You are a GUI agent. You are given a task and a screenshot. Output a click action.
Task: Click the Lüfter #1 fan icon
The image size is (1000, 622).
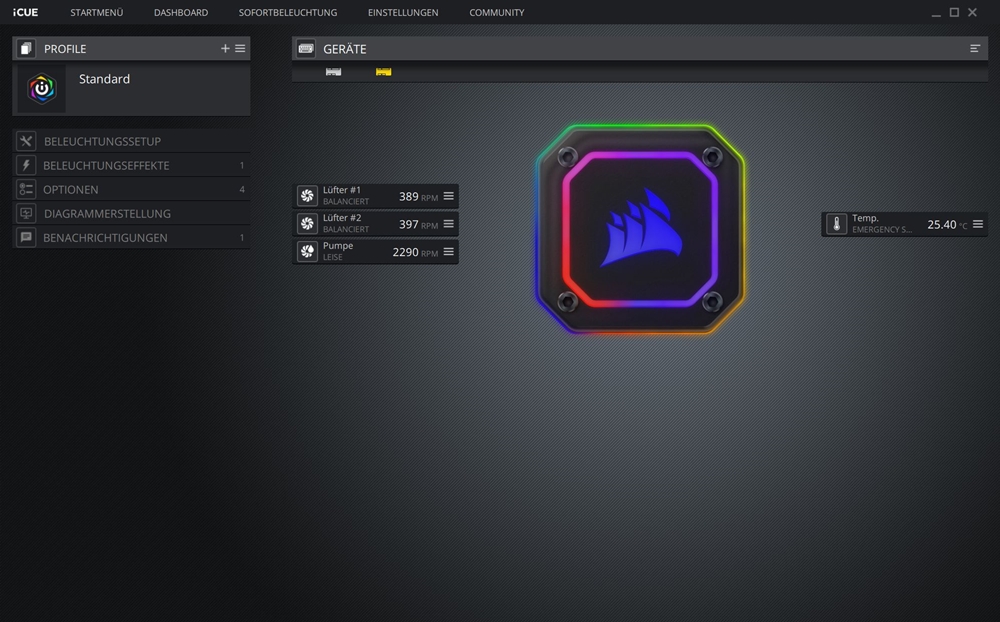(x=307, y=196)
